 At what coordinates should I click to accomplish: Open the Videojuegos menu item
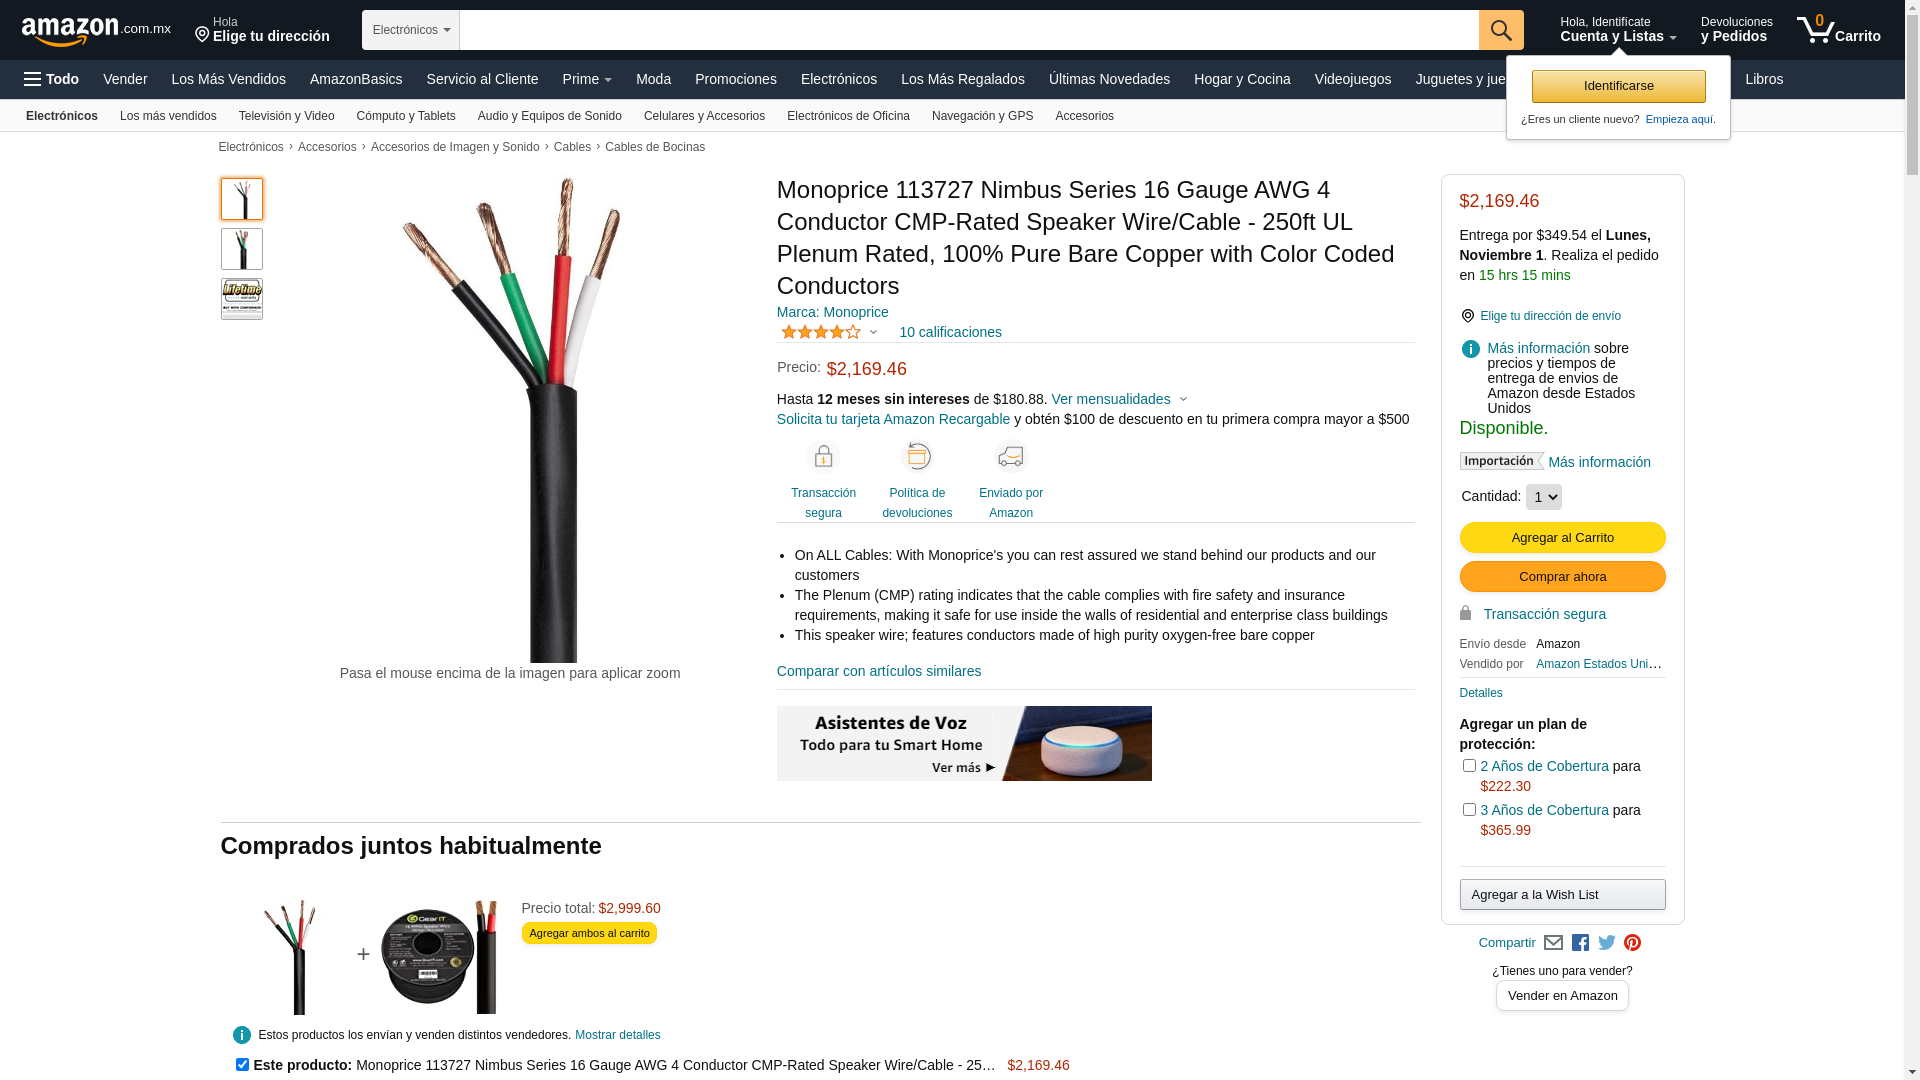click(1352, 79)
